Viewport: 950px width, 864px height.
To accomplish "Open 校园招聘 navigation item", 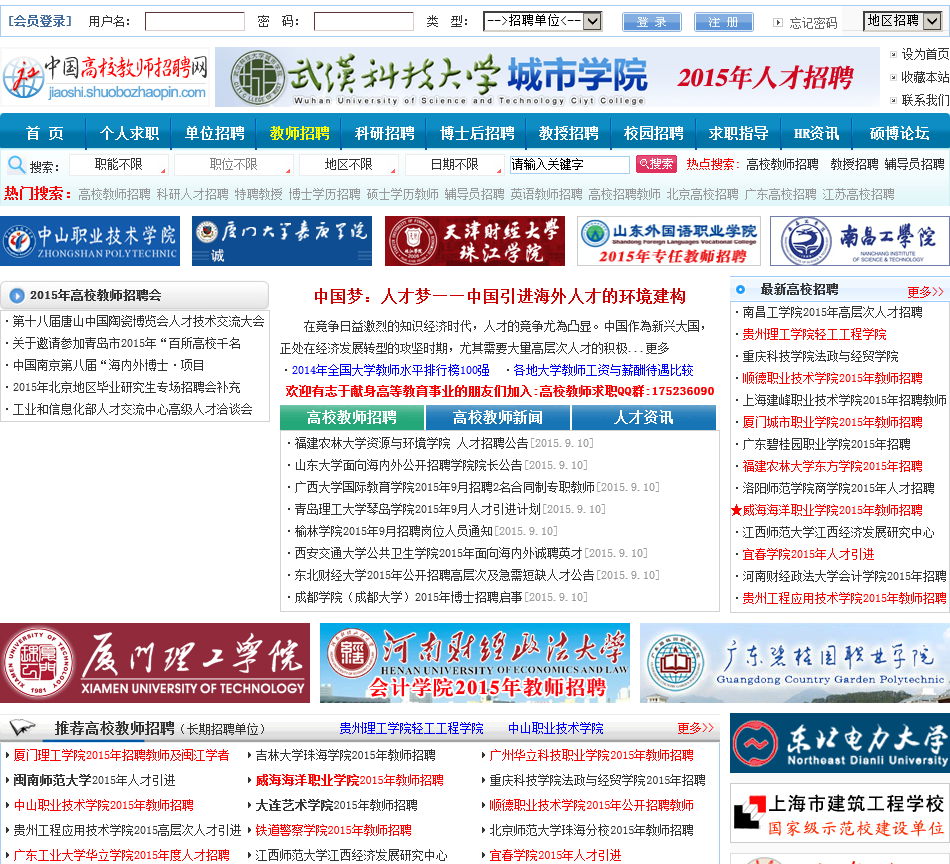I will point(653,133).
